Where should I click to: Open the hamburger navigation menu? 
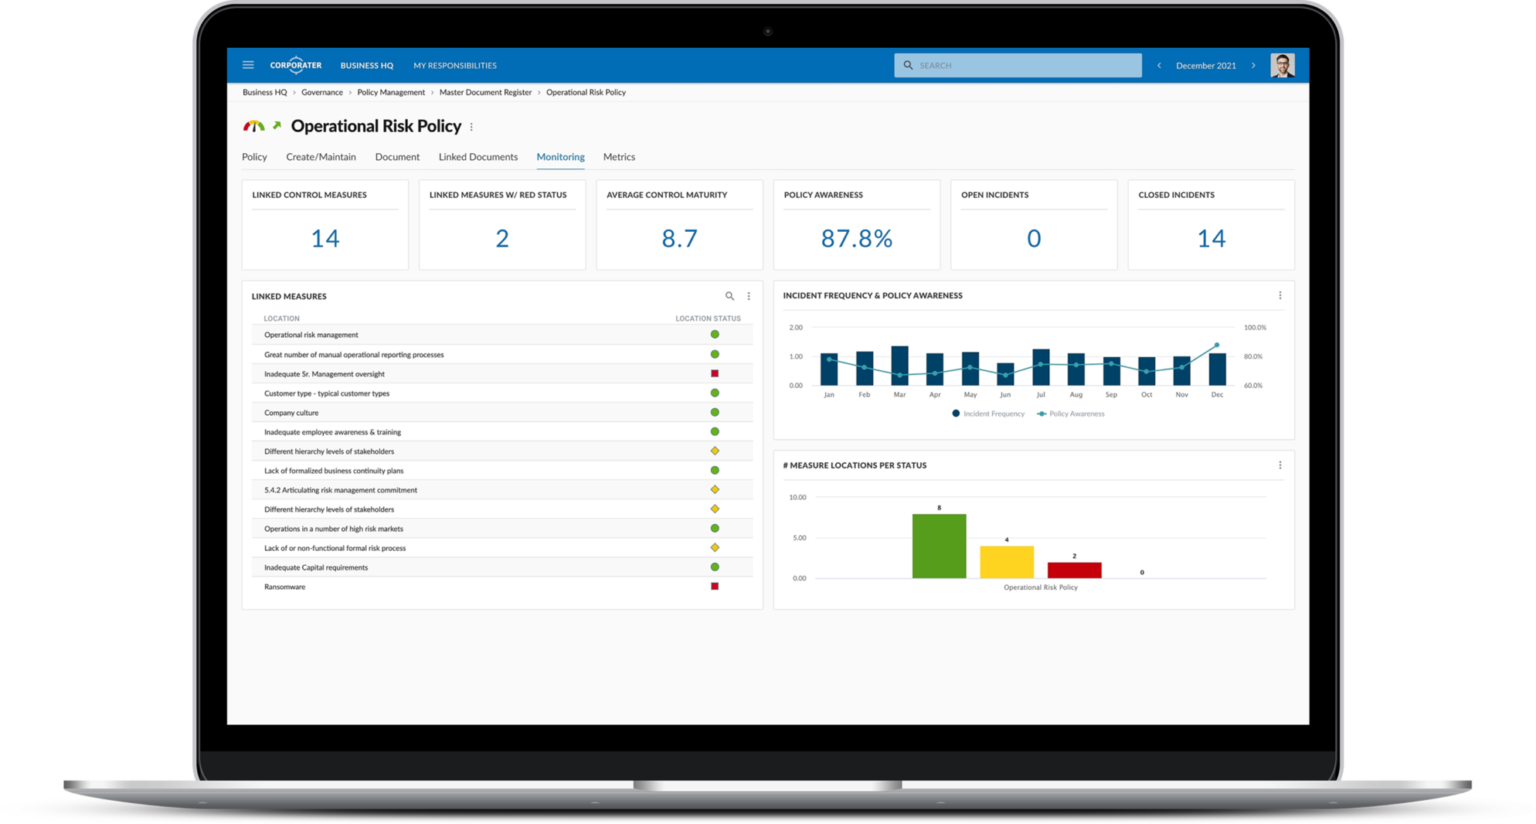click(248, 64)
